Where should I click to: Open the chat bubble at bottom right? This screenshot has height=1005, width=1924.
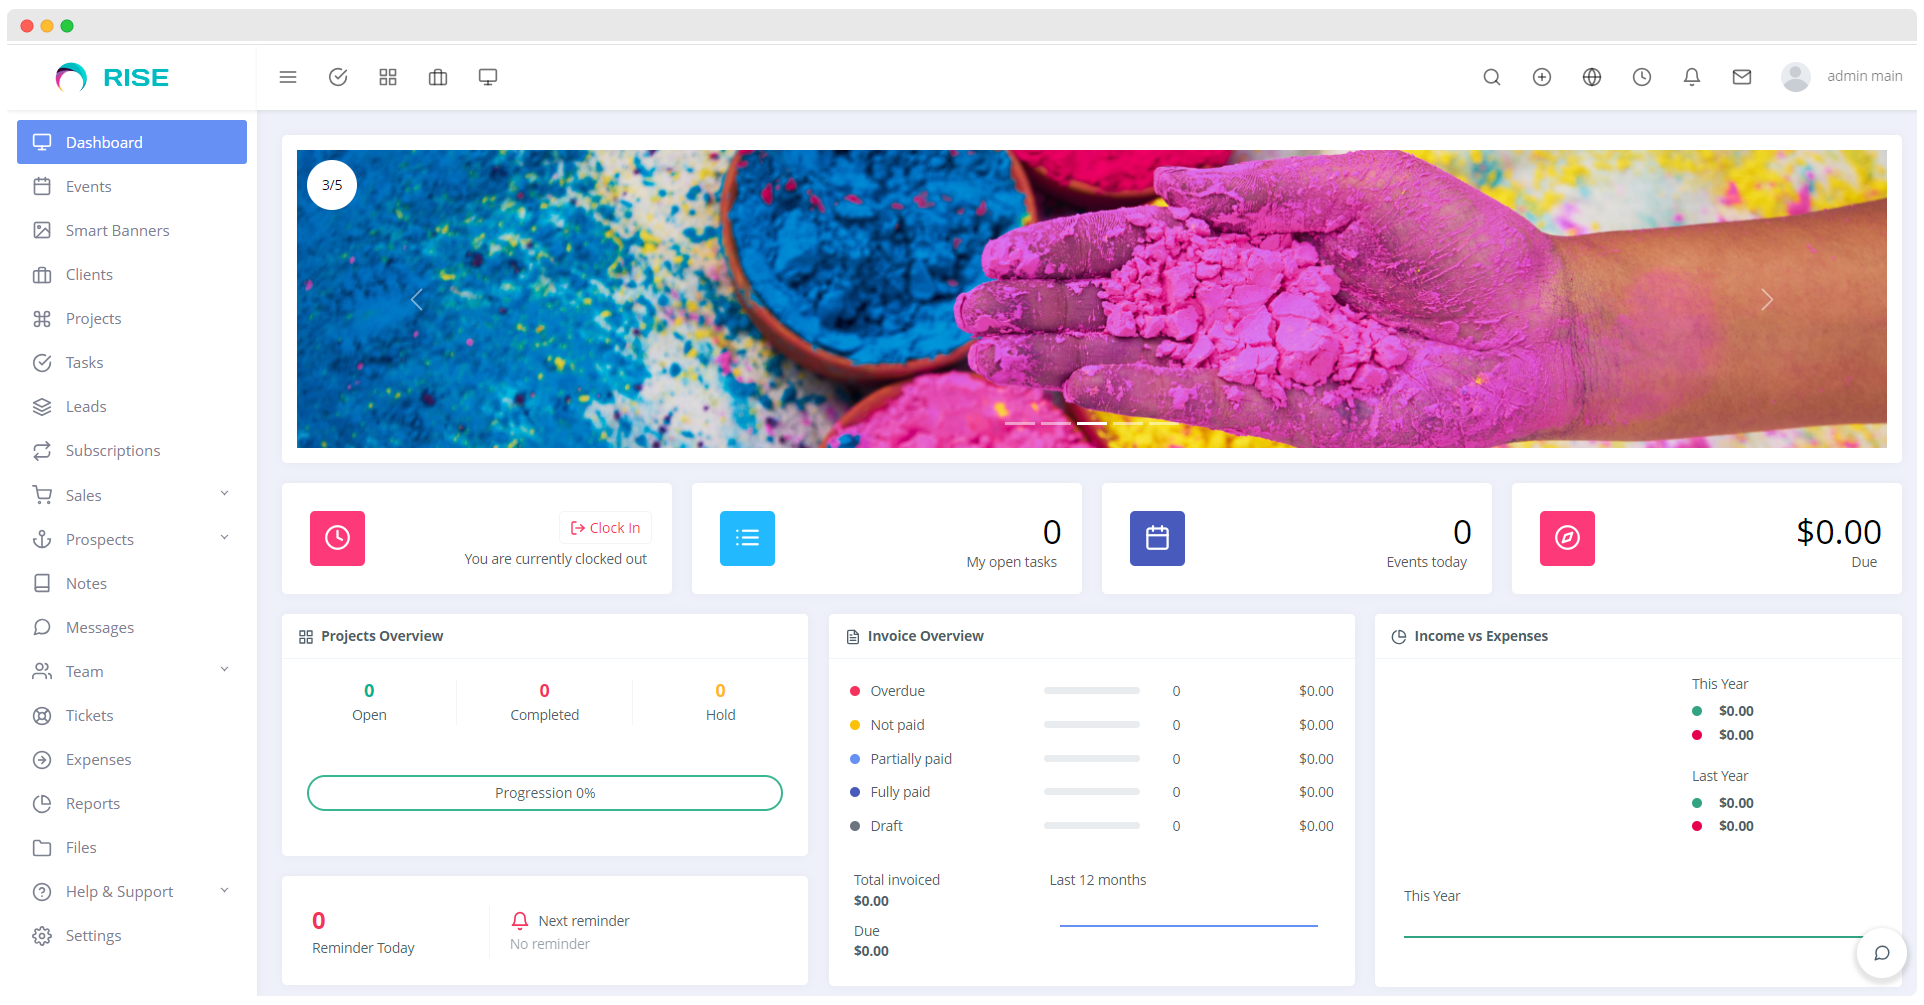pyautogui.click(x=1882, y=953)
